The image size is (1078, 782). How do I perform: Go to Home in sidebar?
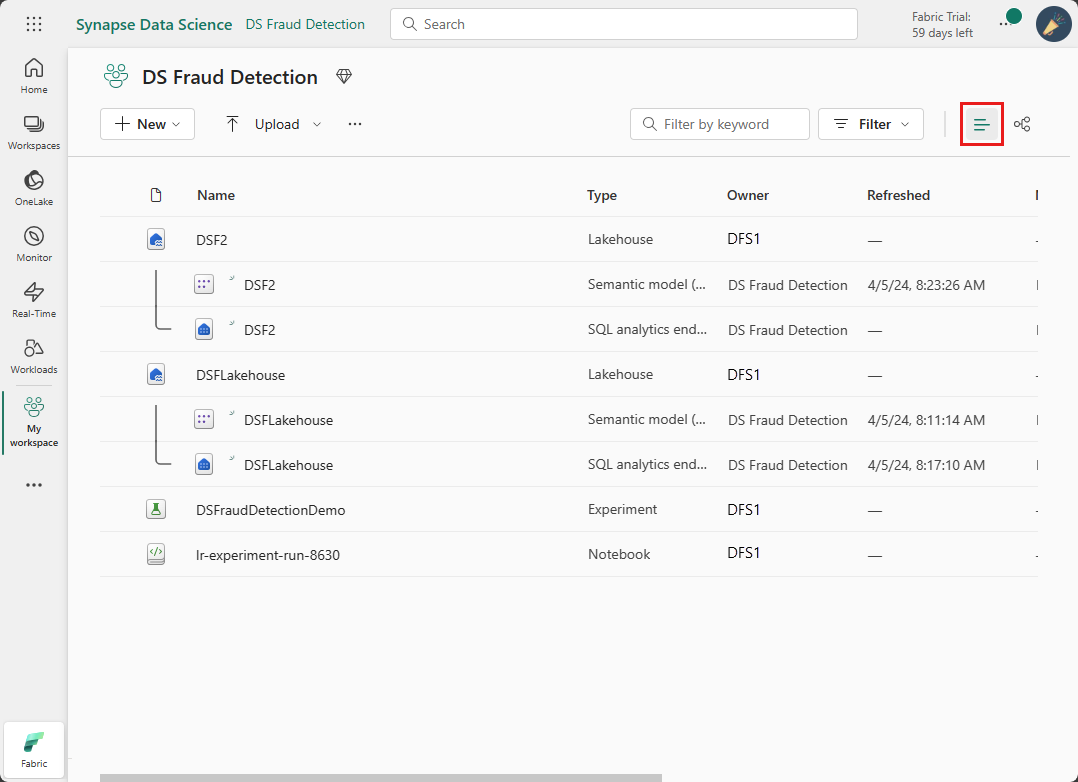click(x=34, y=76)
